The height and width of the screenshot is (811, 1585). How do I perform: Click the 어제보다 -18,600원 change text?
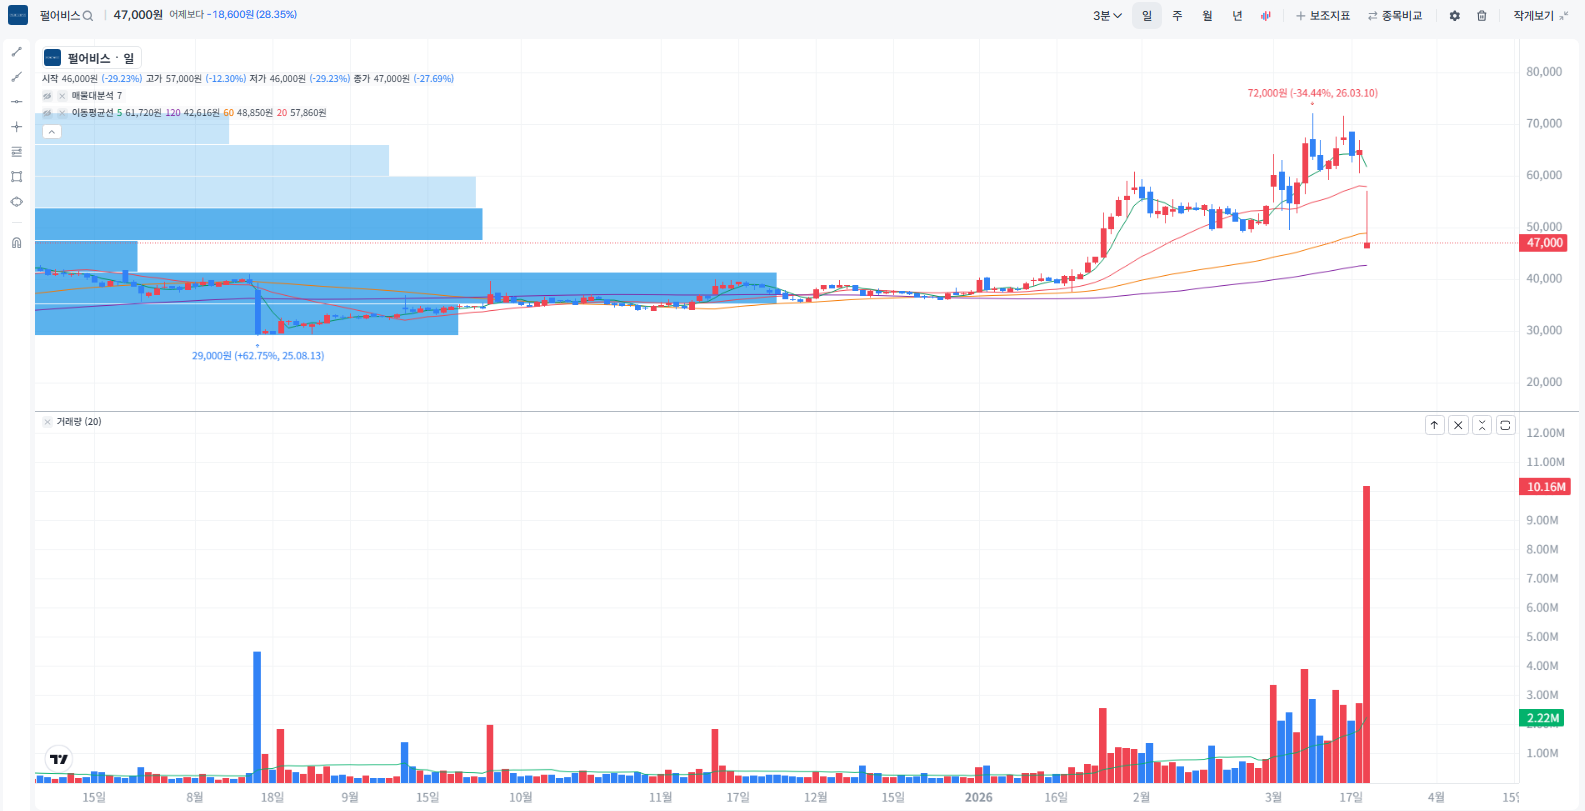point(233,15)
